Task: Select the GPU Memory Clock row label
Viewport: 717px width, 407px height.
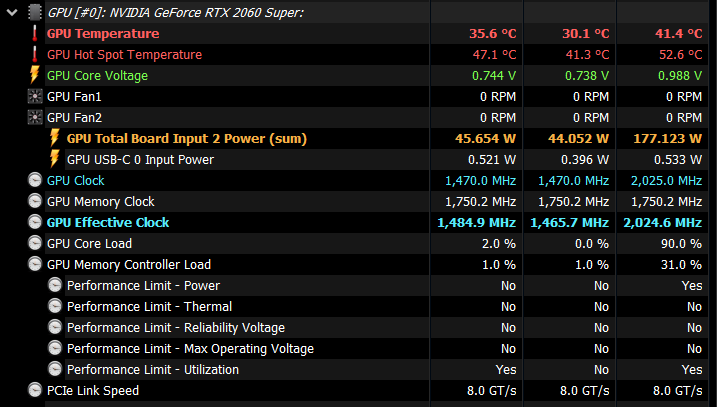Action: tap(101, 202)
